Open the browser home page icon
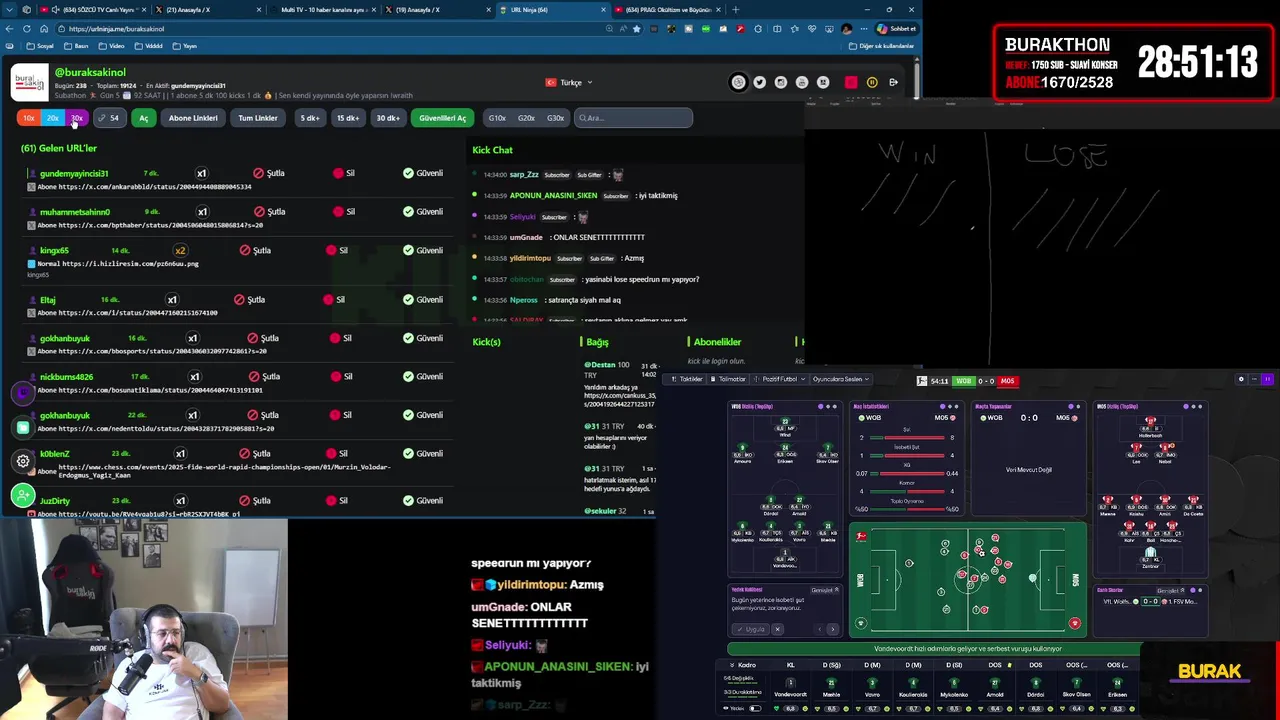Screen dimensions: 1280x720 coord(43,29)
